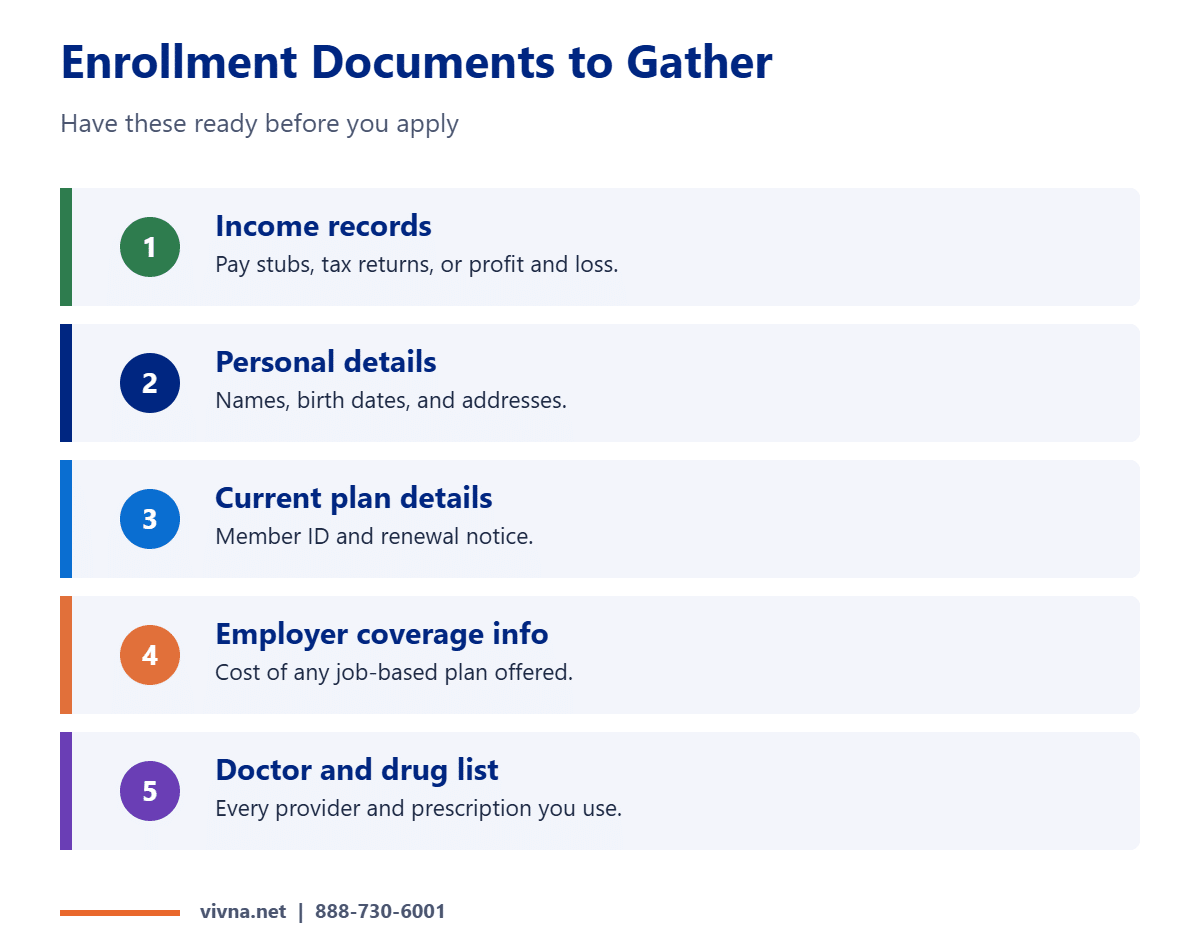Image resolution: width=1200 pixels, height=940 pixels.
Task: Click 'Every provider and prescription you use.'
Action: tap(419, 809)
